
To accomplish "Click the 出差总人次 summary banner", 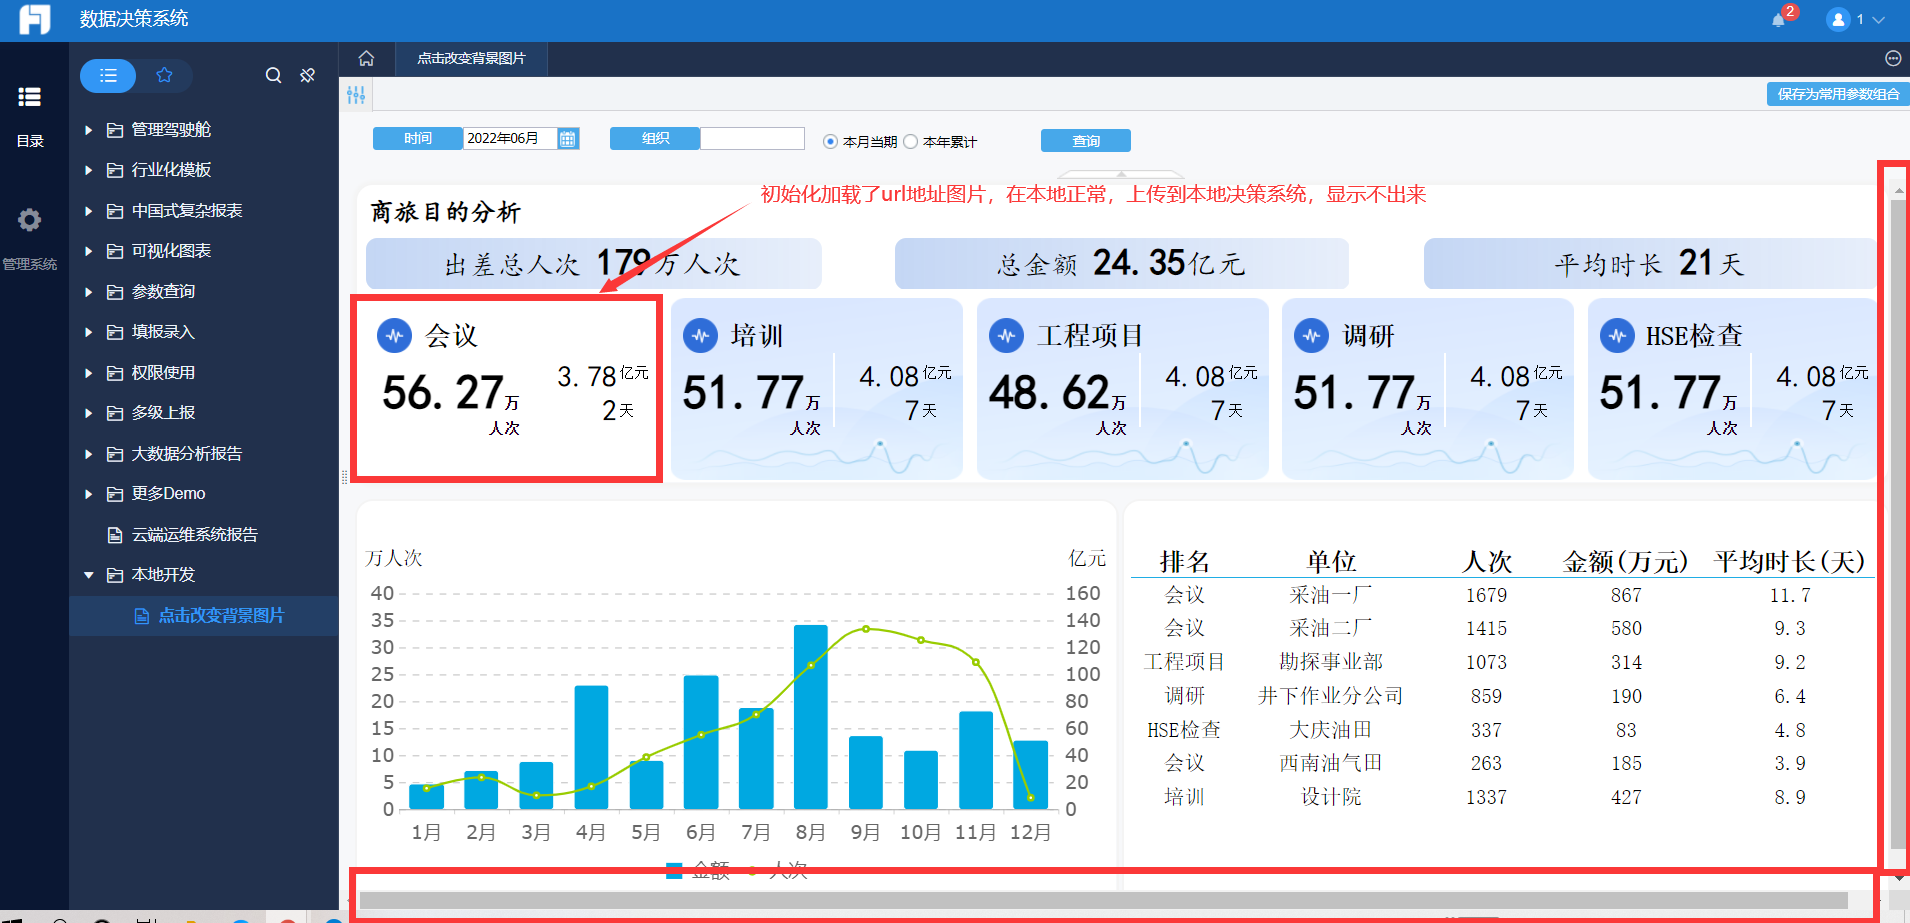I will 594,264.
